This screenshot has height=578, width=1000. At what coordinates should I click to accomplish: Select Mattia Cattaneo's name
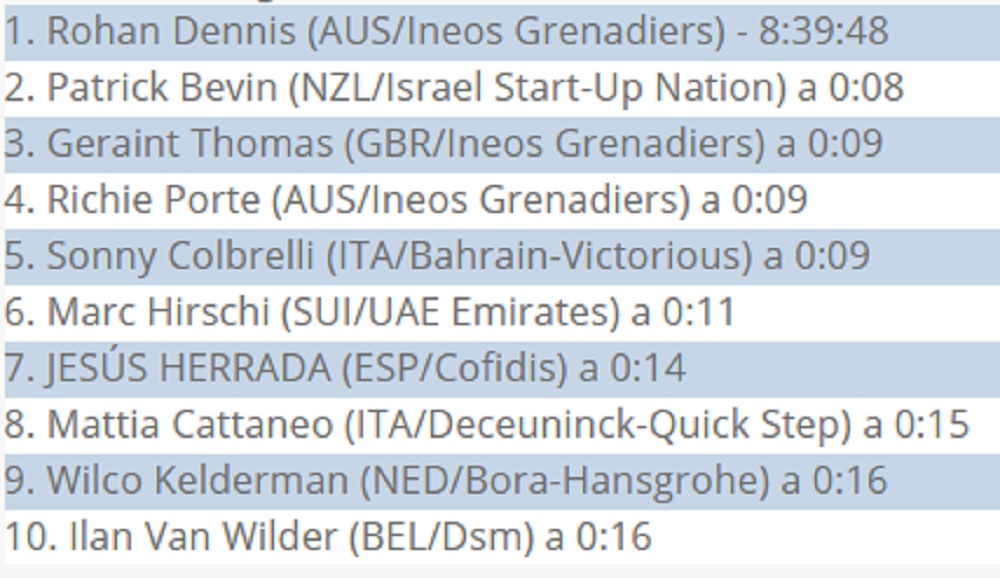189,423
